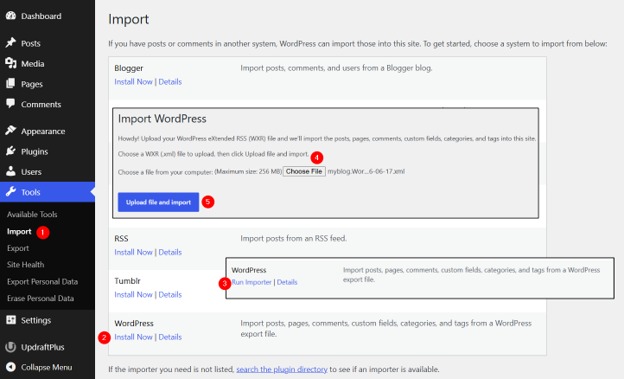
Task: Click the Blogger importer title
Action: 129,68
